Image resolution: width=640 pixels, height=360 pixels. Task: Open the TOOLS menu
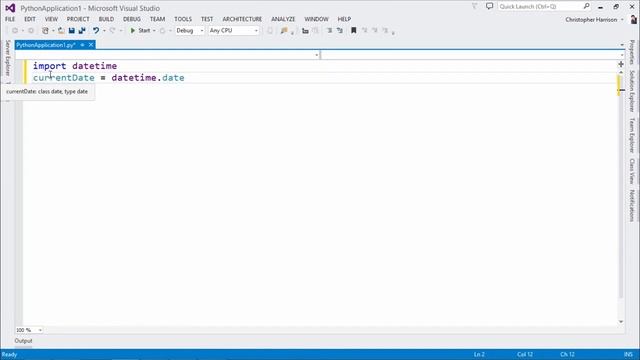point(183,19)
